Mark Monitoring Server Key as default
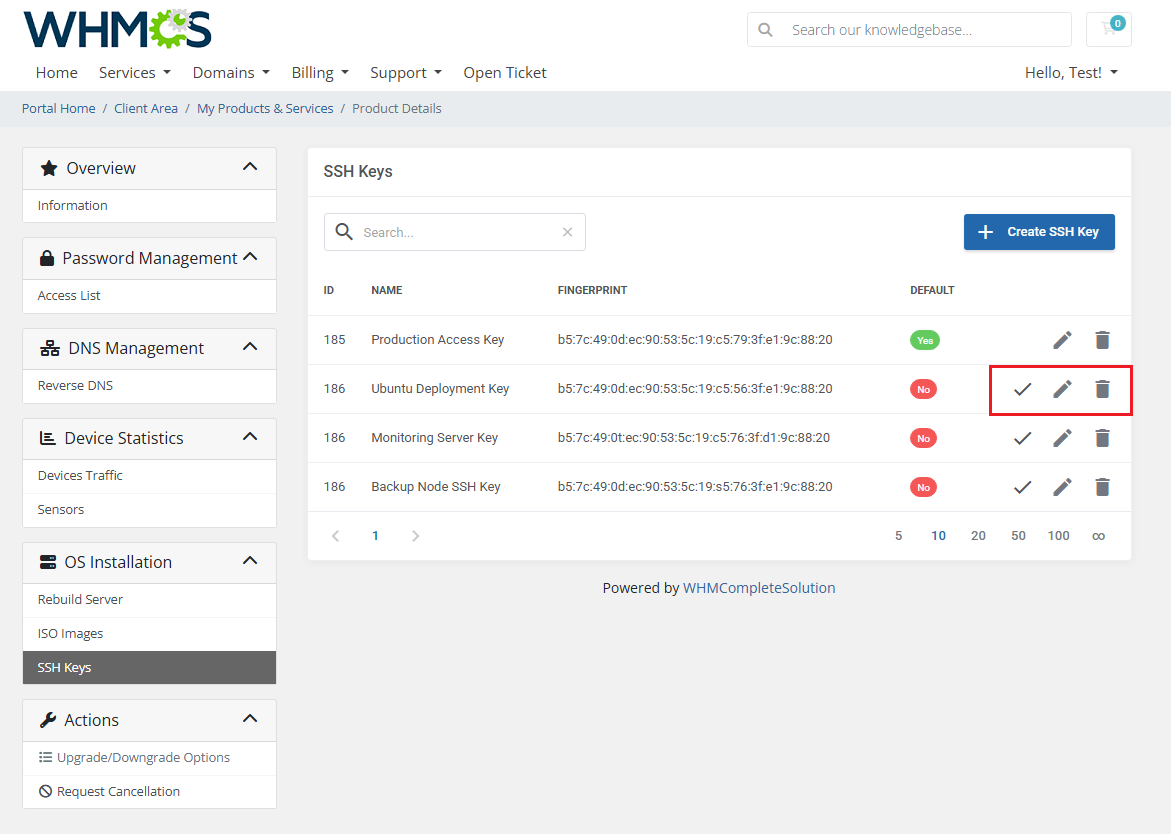The height and width of the screenshot is (834, 1171). point(1022,438)
